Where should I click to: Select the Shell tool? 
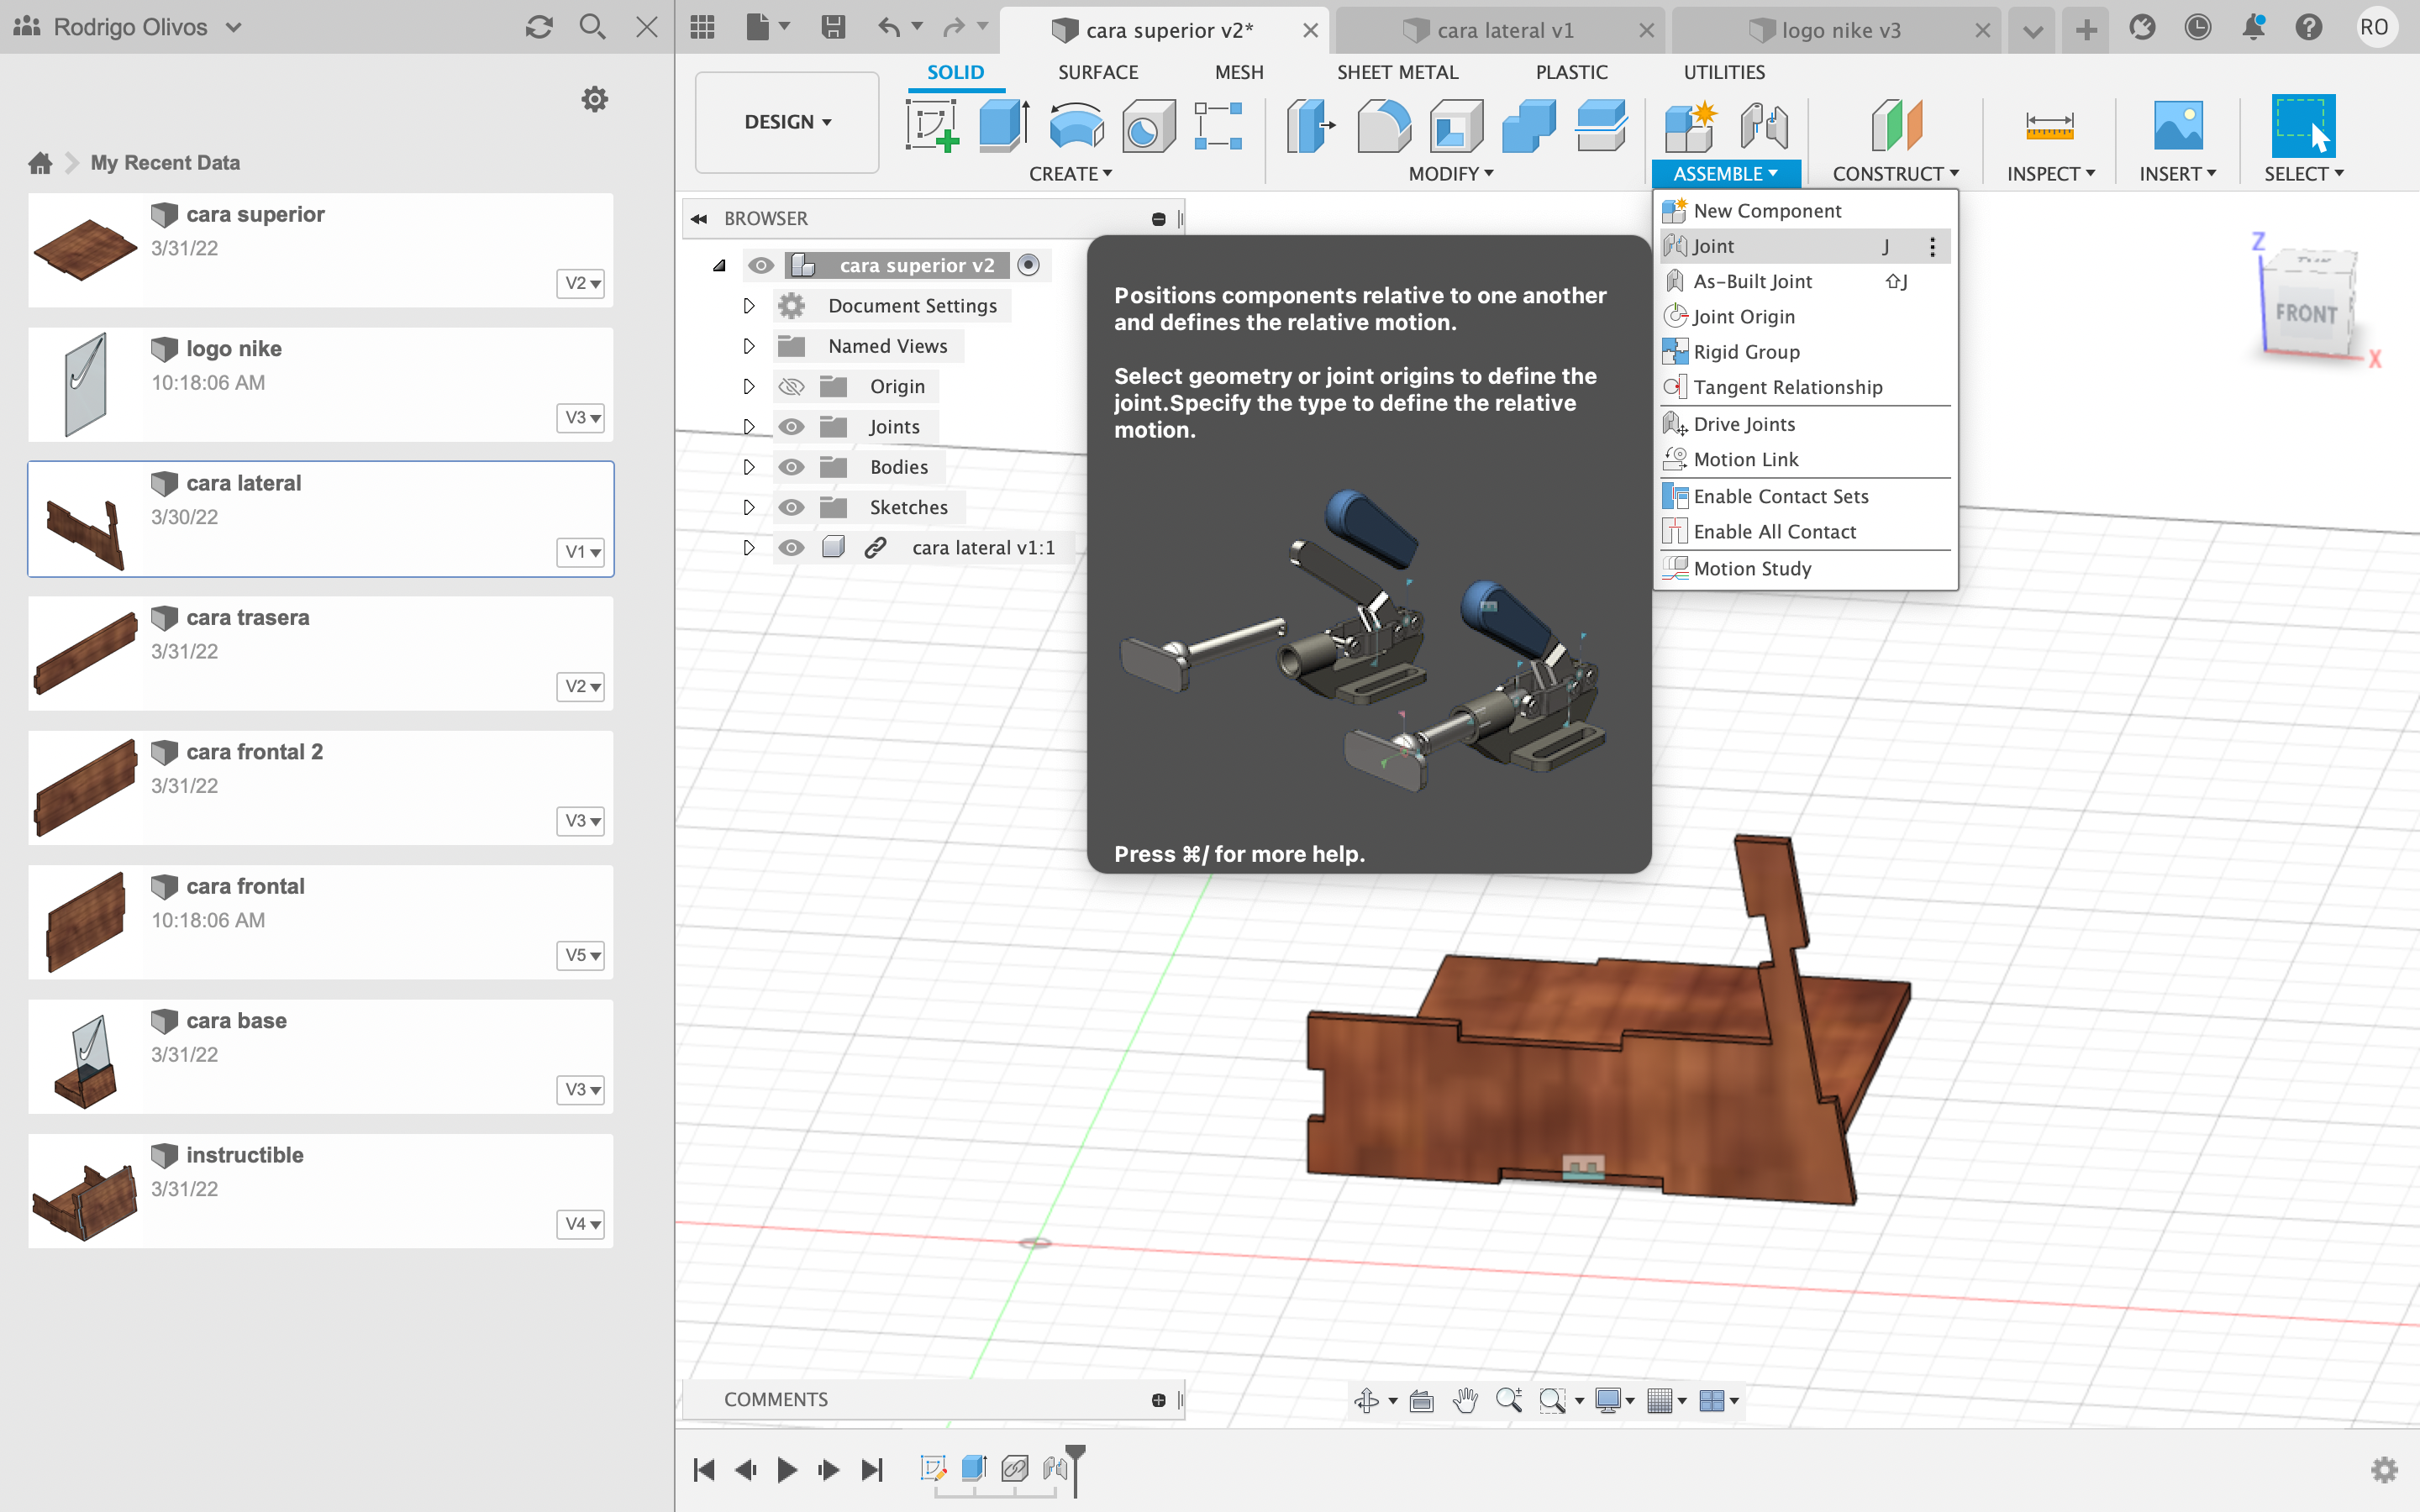pos(1456,127)
